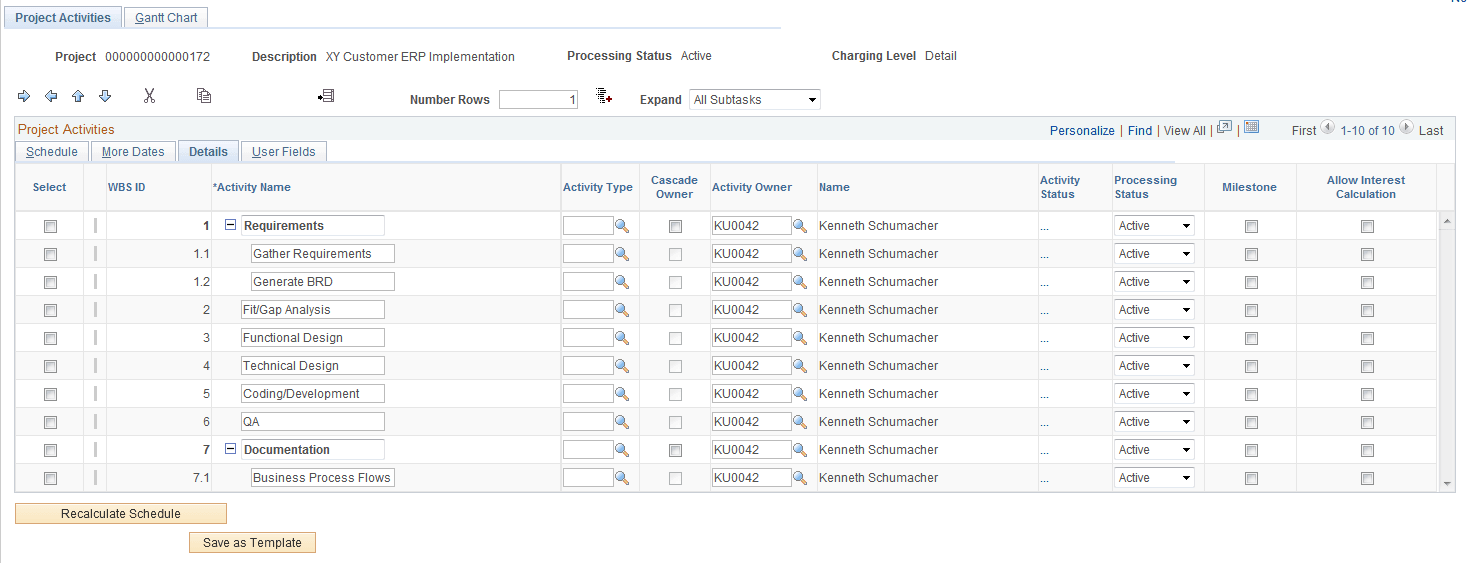Image resolution: width=1467 pixels, height=563 pixels.
Task: Select the Fit/Gap Analysis row checkbox
Action: coord(50,311)
